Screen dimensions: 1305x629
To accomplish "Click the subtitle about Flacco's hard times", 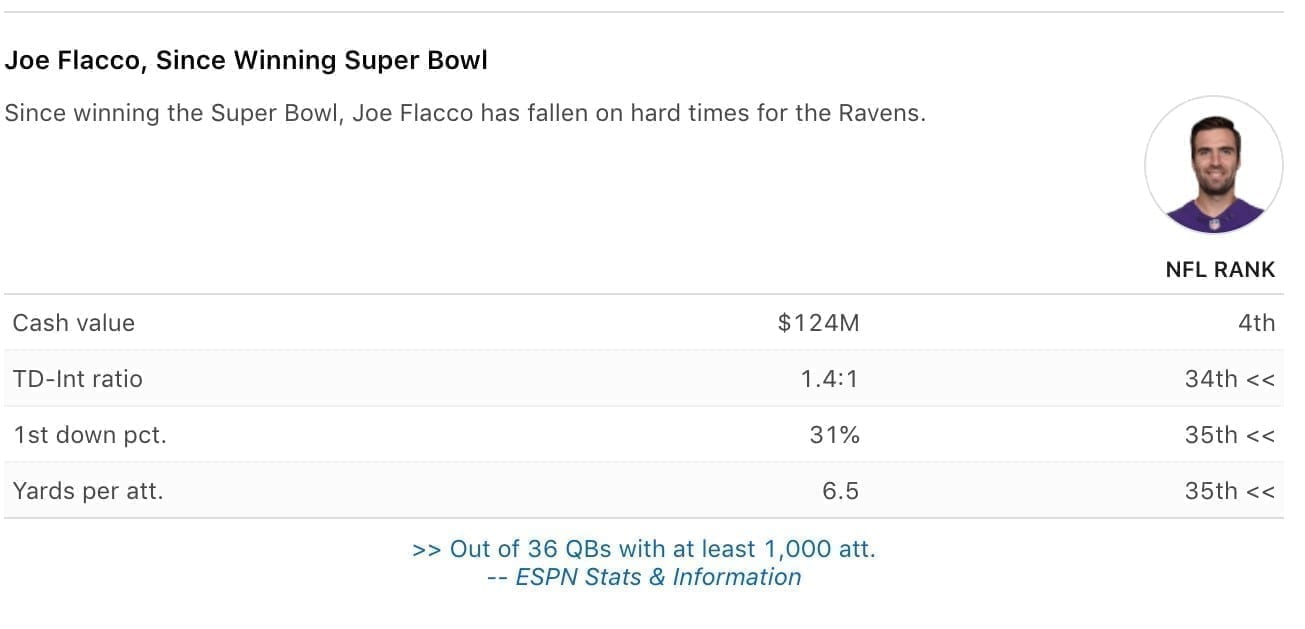I will click(x=465, y=113).
